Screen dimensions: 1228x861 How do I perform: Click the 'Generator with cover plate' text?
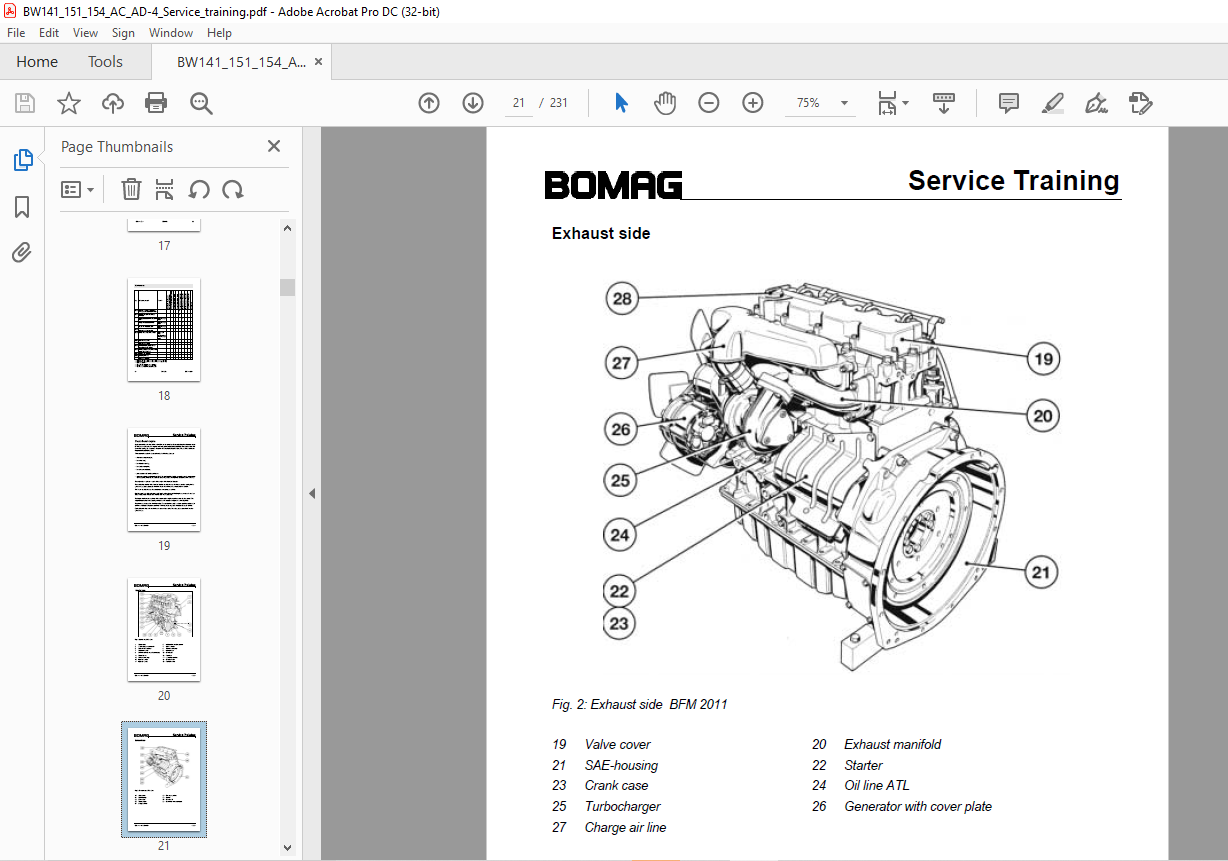(x=918, y=806)
